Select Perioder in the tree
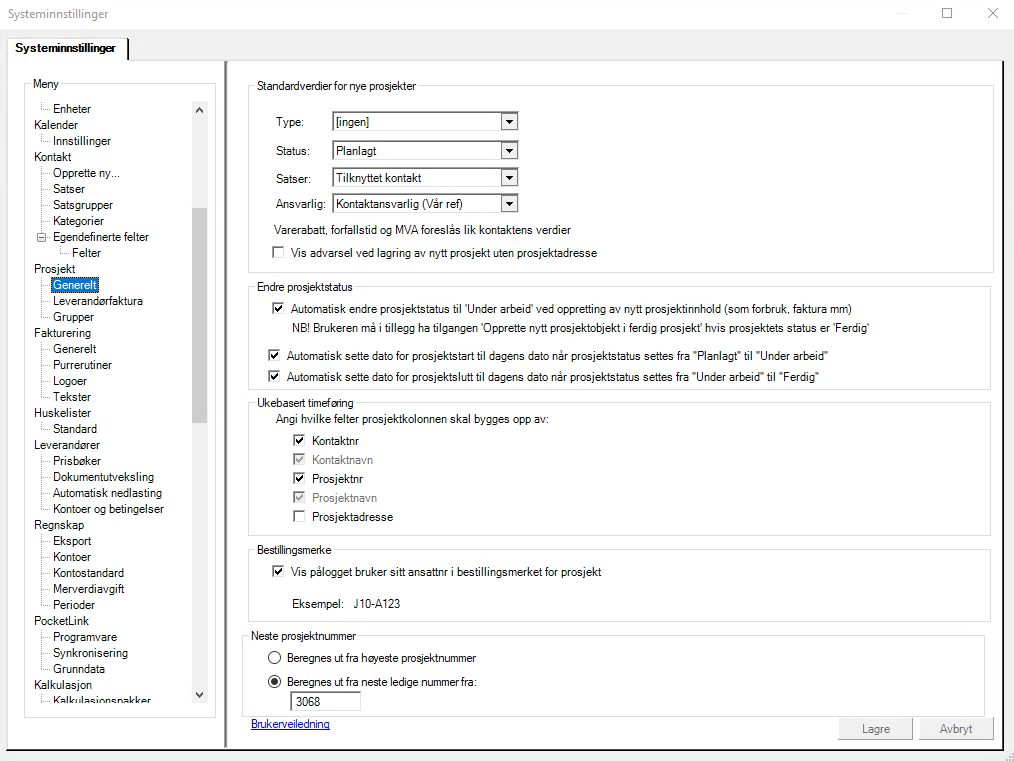The height and width of the screenshot is (761, 1014). pyautogui.click(x=74, y=605)
